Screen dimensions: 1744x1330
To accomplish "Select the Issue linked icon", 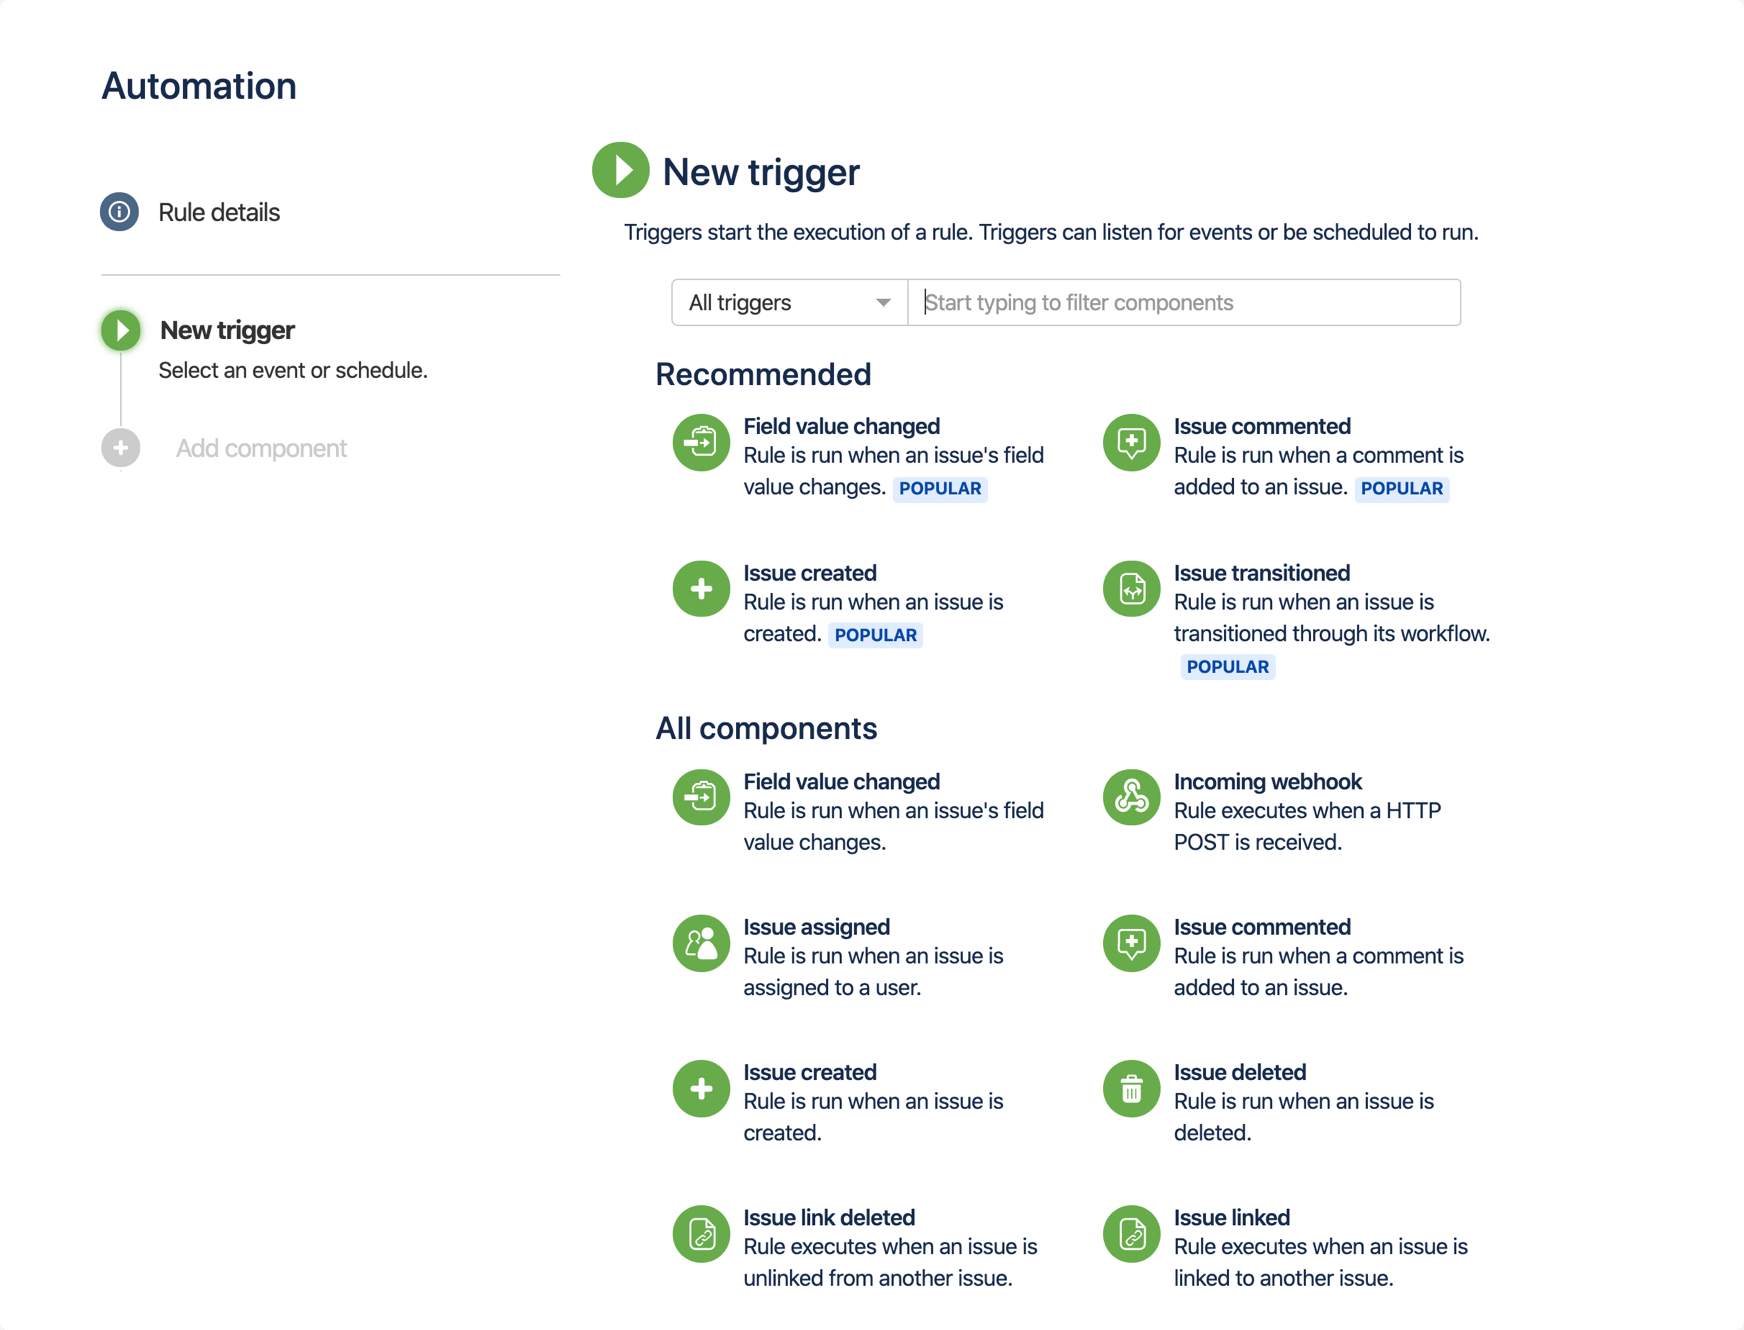I will [x=1130, y=1233].
